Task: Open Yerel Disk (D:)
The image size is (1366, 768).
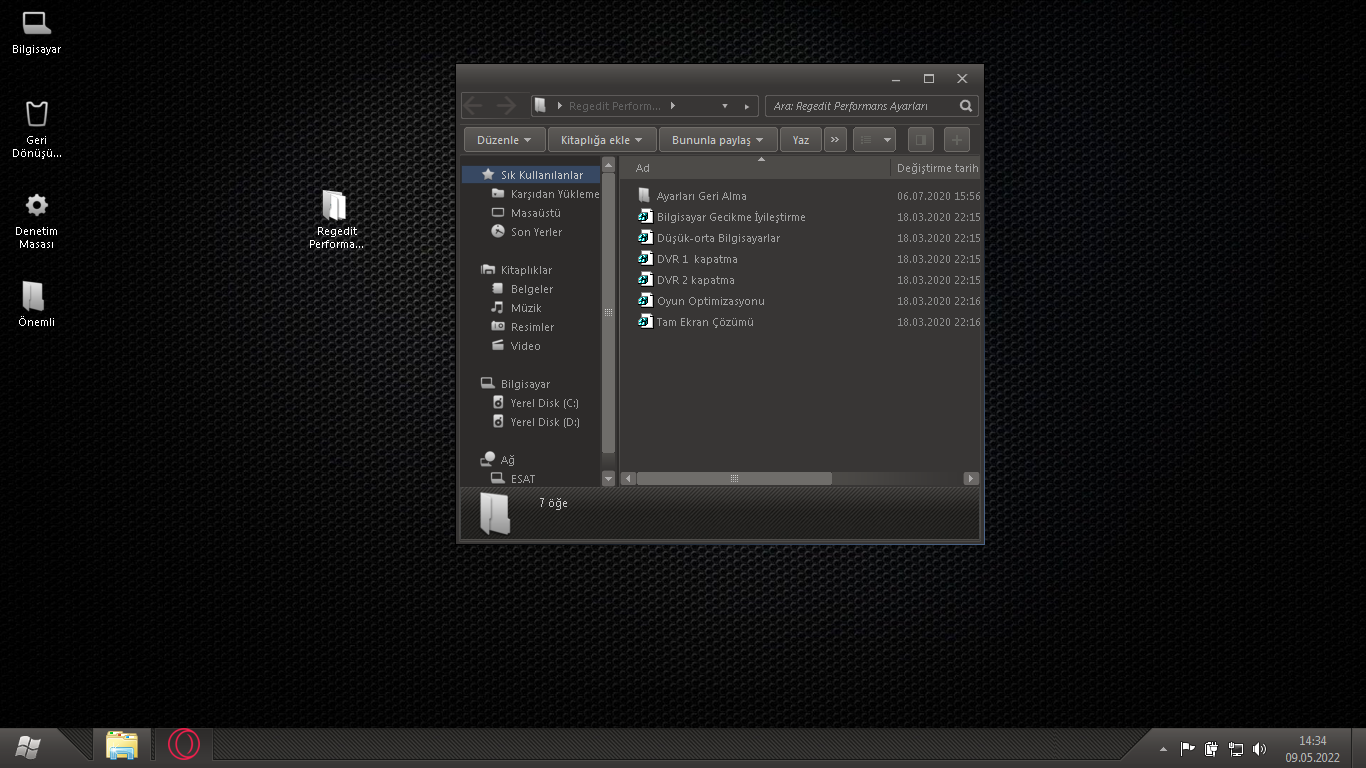Action: [536, 422]
